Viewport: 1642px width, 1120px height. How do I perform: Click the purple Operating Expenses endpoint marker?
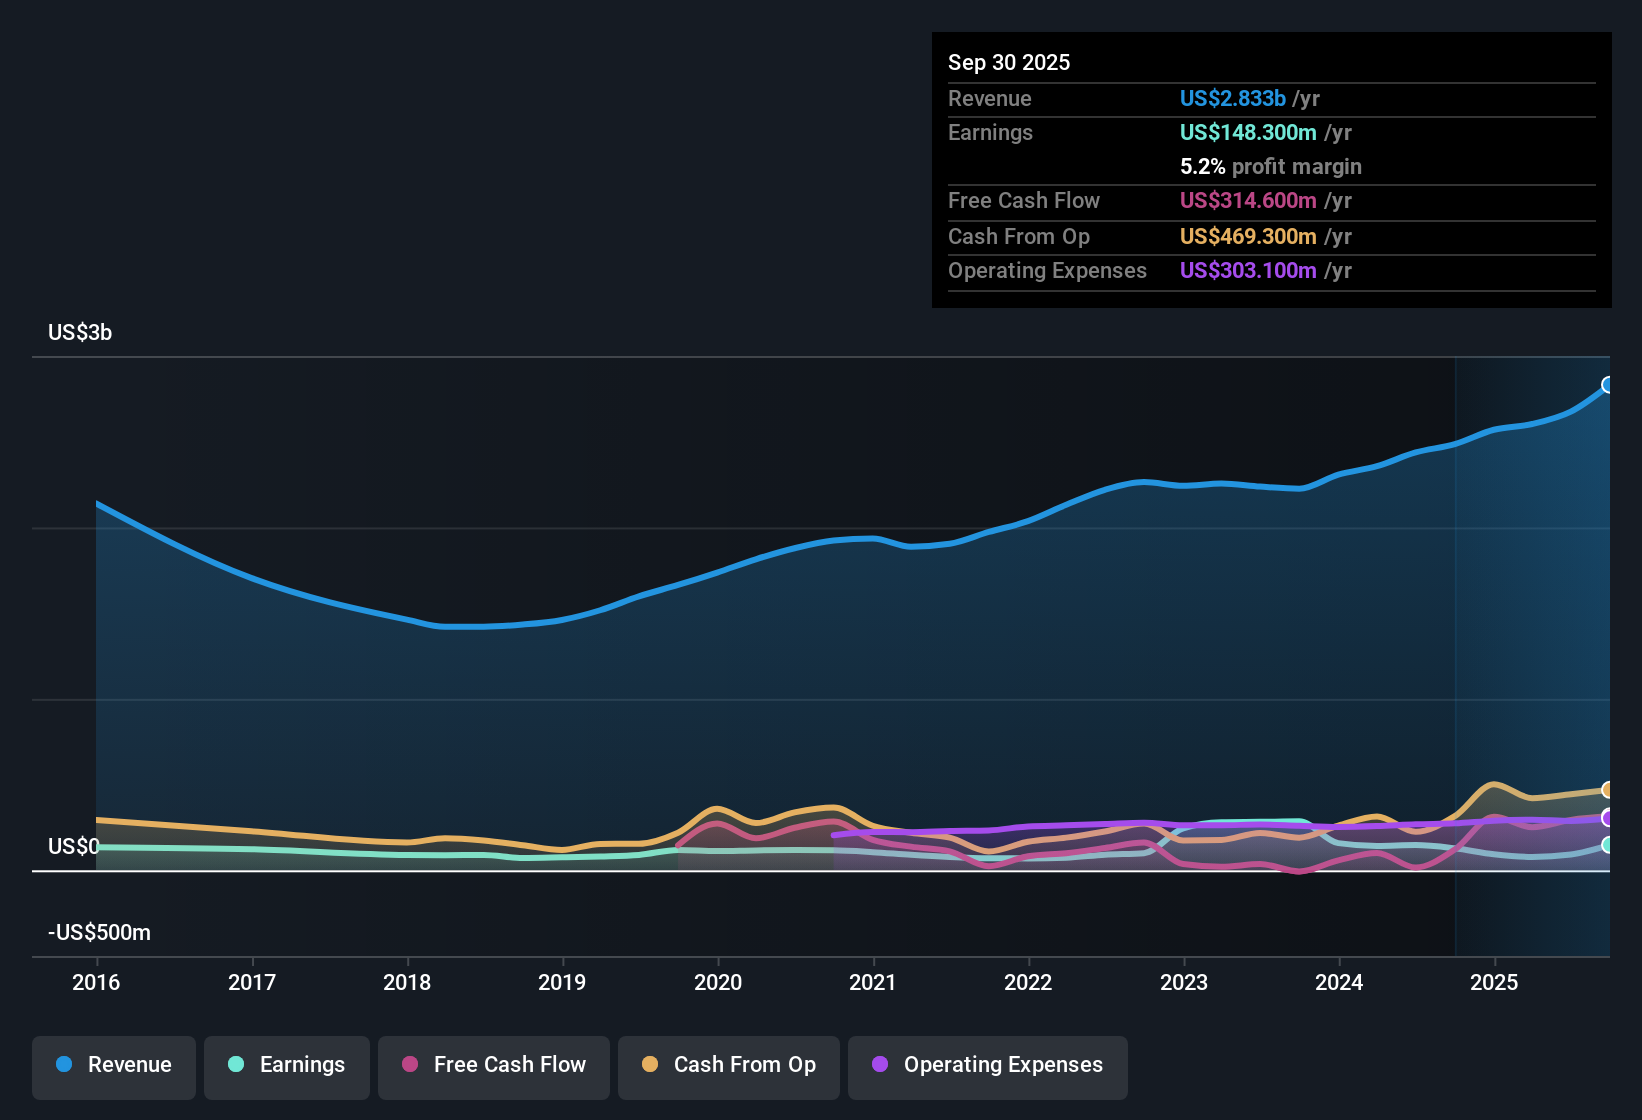[x=1608, y=818]
